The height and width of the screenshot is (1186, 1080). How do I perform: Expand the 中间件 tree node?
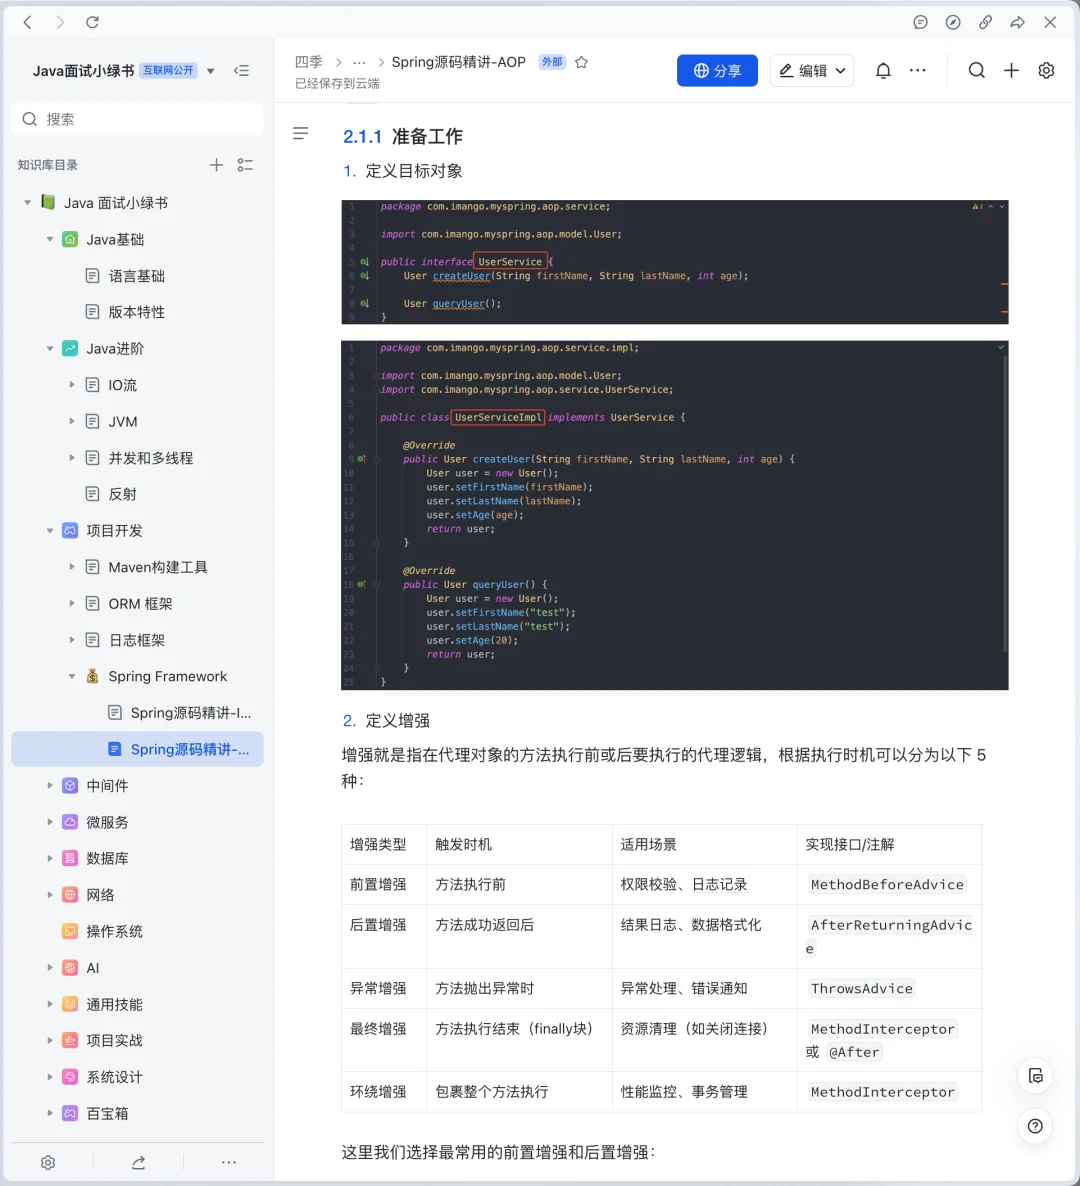click(x=50, y=785)
